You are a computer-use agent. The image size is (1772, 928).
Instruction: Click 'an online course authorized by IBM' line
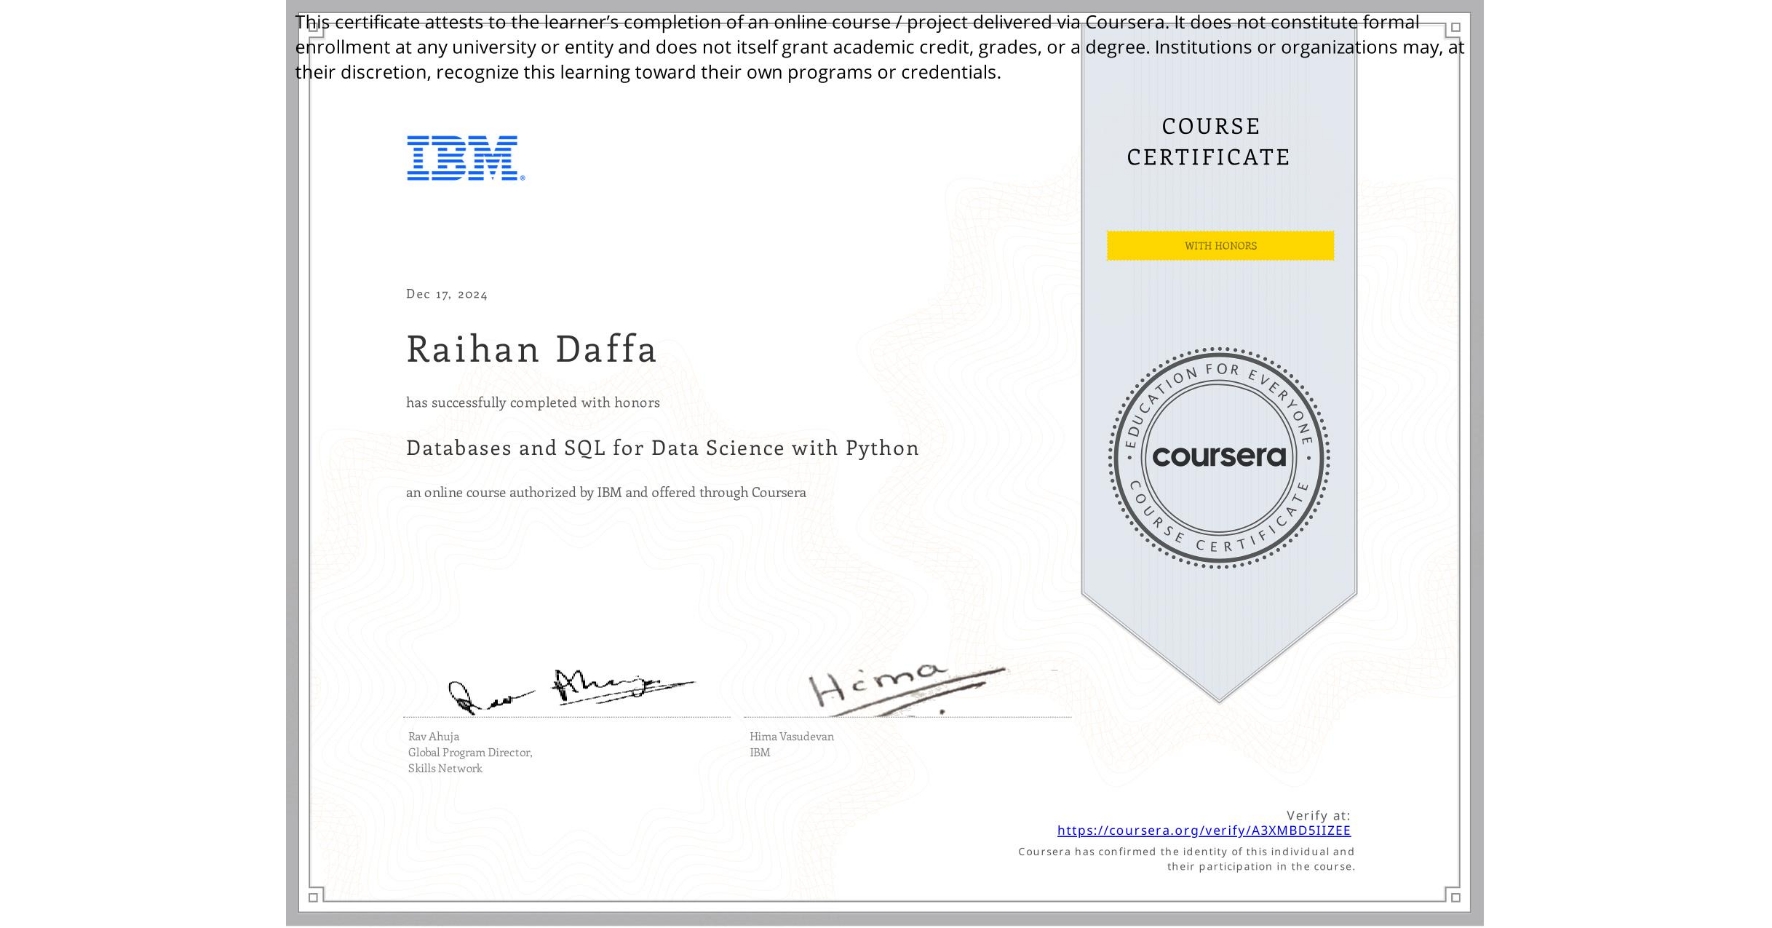(x=606, y=492)
